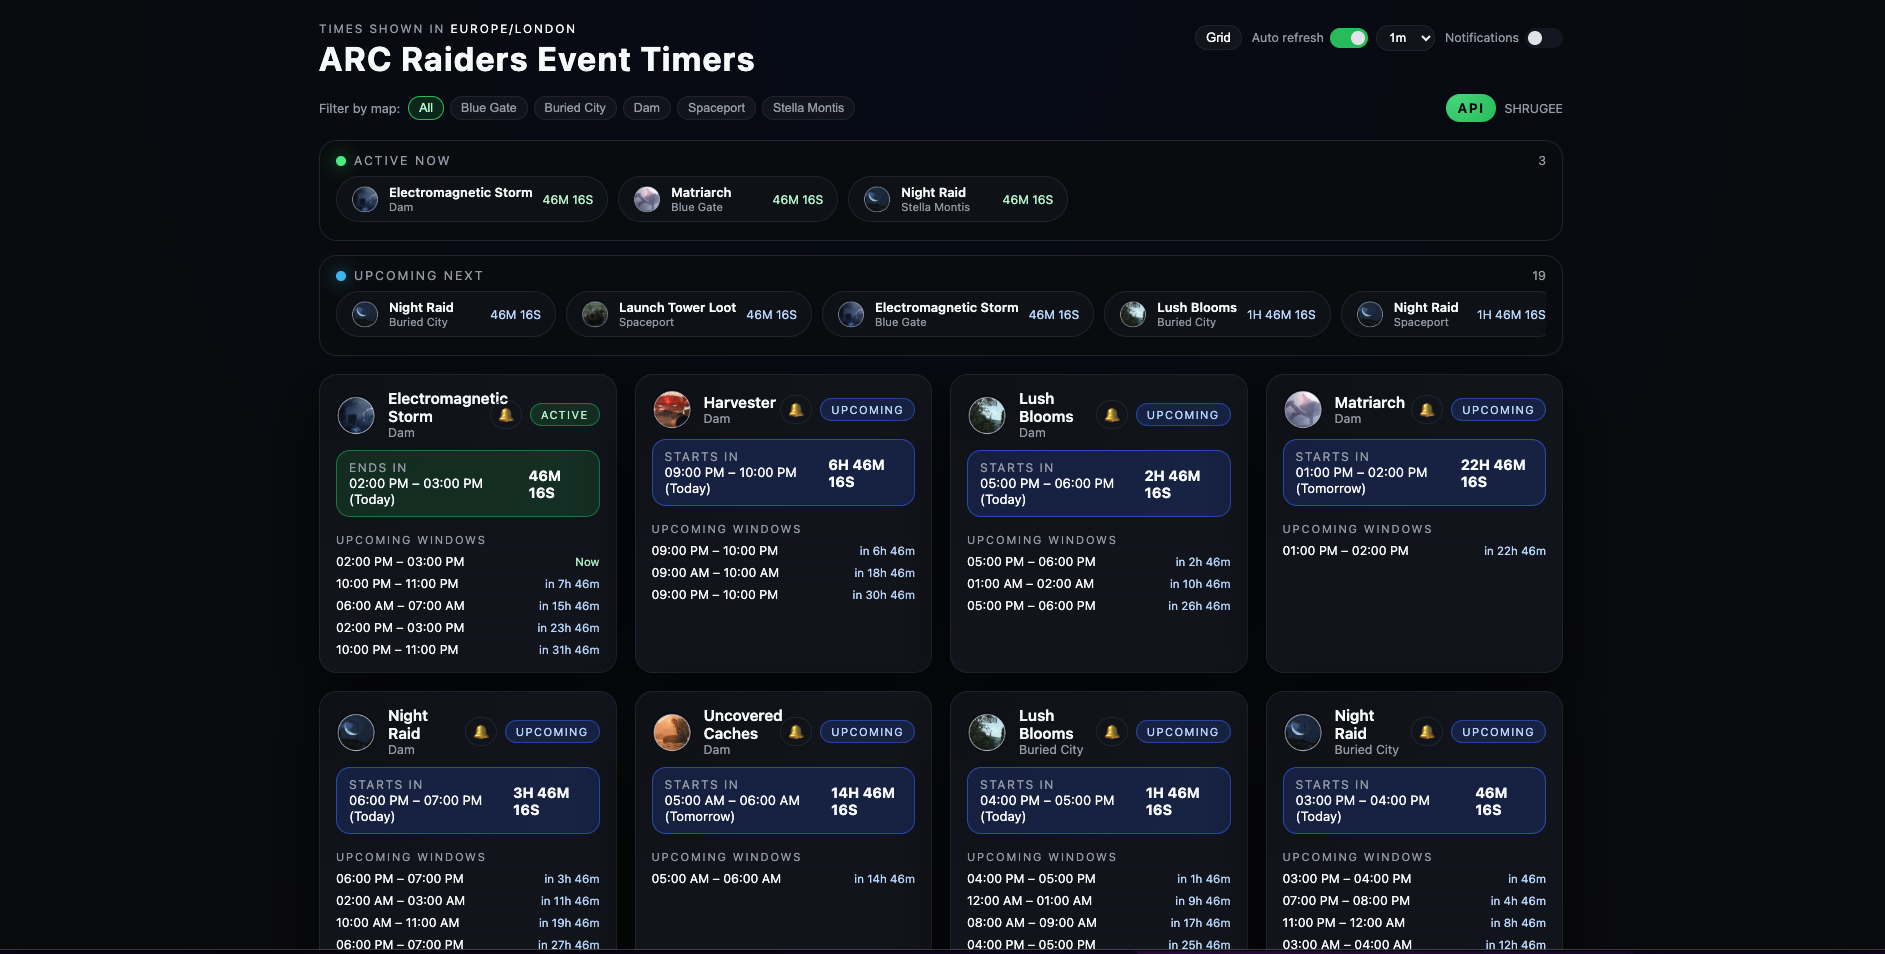Image resolution: width=1885 pixels, height=954 pixels.
Task: Open the 1m refresh interval dropdown
Action: coord(1405,38)
